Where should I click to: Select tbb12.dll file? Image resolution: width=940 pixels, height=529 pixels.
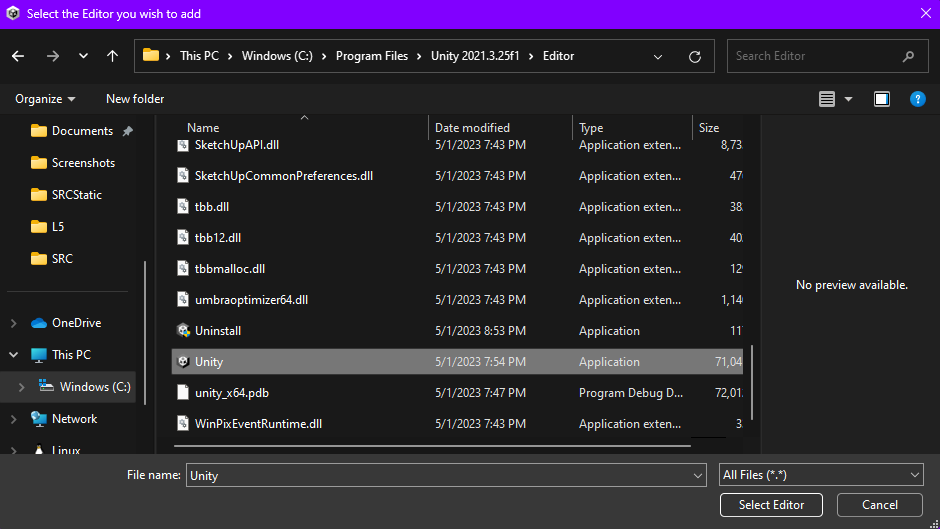tap(457, 238)
